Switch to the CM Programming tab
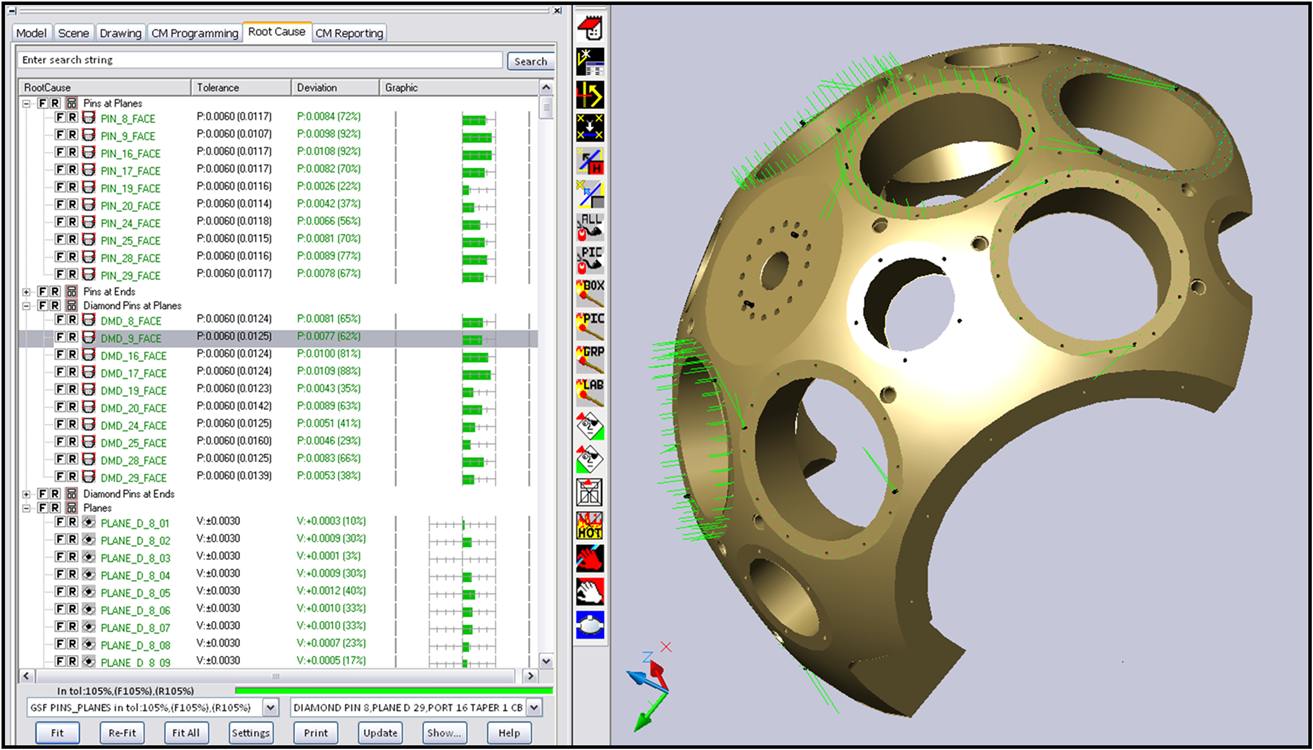Screen dimensions: 1313x750 [195, 33]
